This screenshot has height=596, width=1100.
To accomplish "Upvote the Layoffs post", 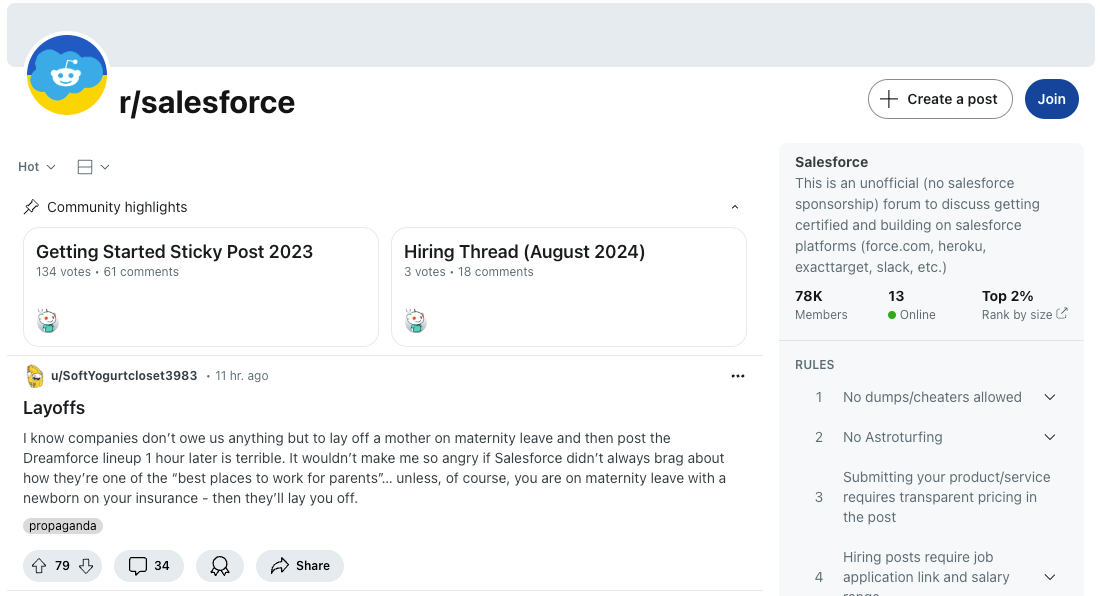I will click(x=39, y=566).
